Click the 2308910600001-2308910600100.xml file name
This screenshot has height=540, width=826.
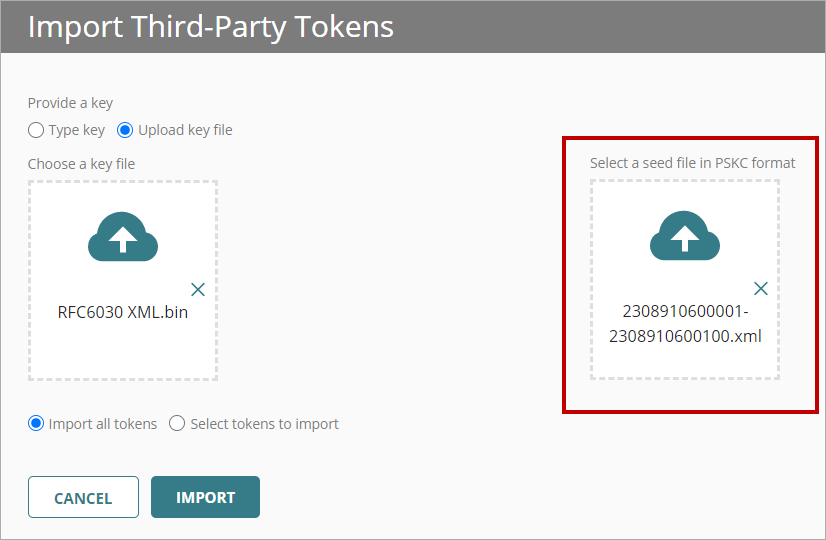[685, 323]
